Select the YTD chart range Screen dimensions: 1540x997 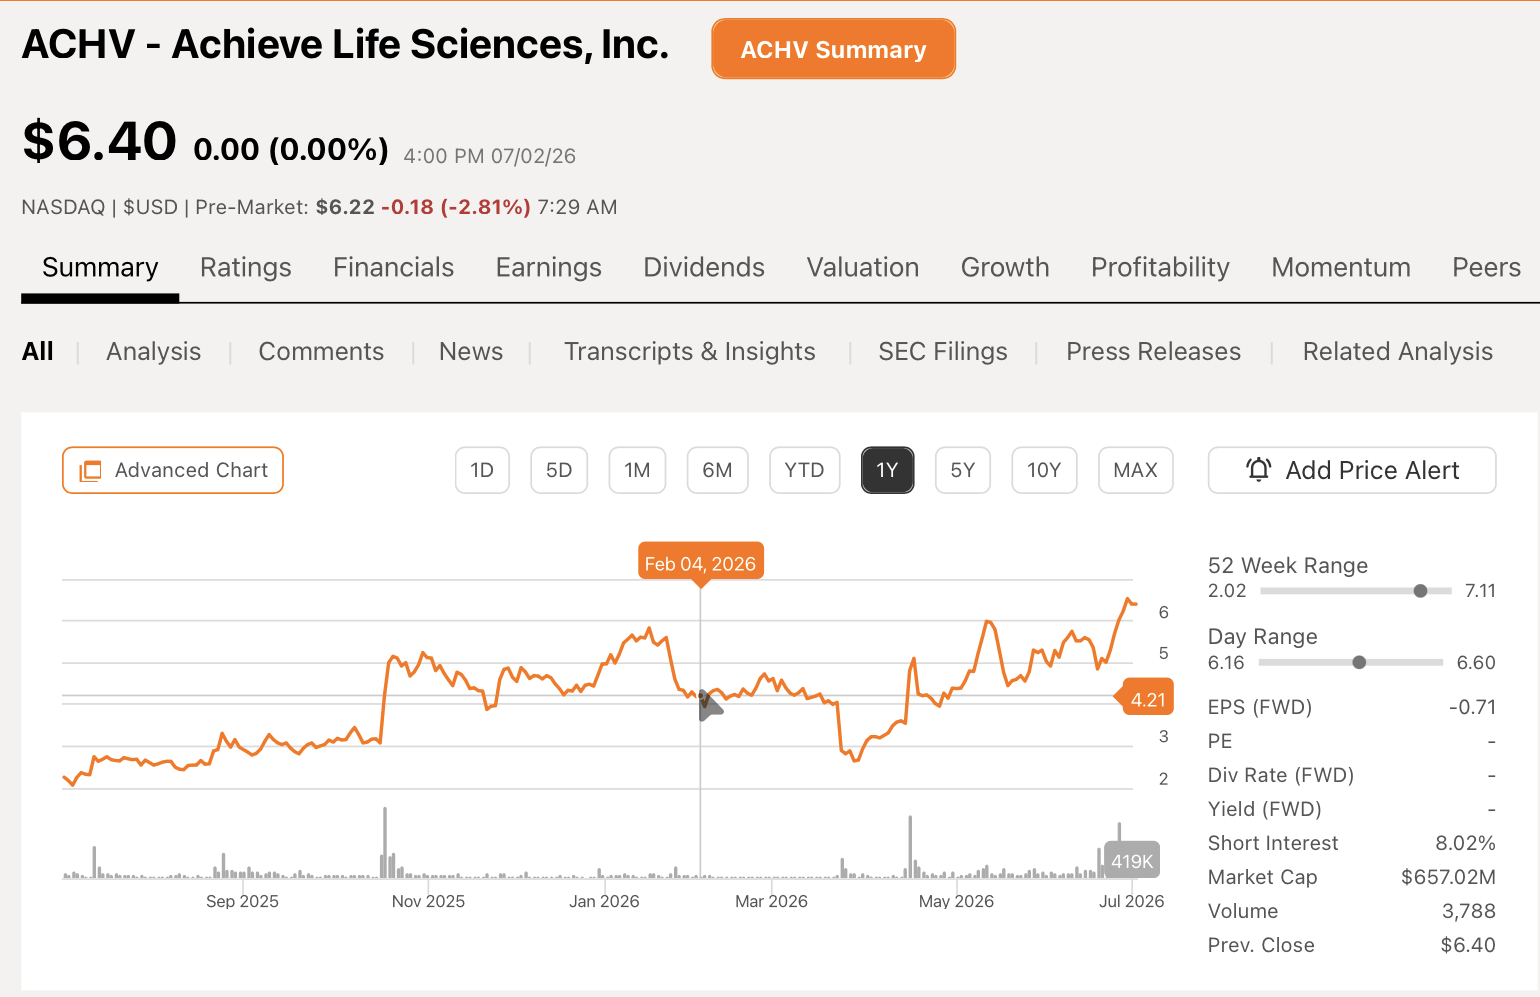point(804,470)
